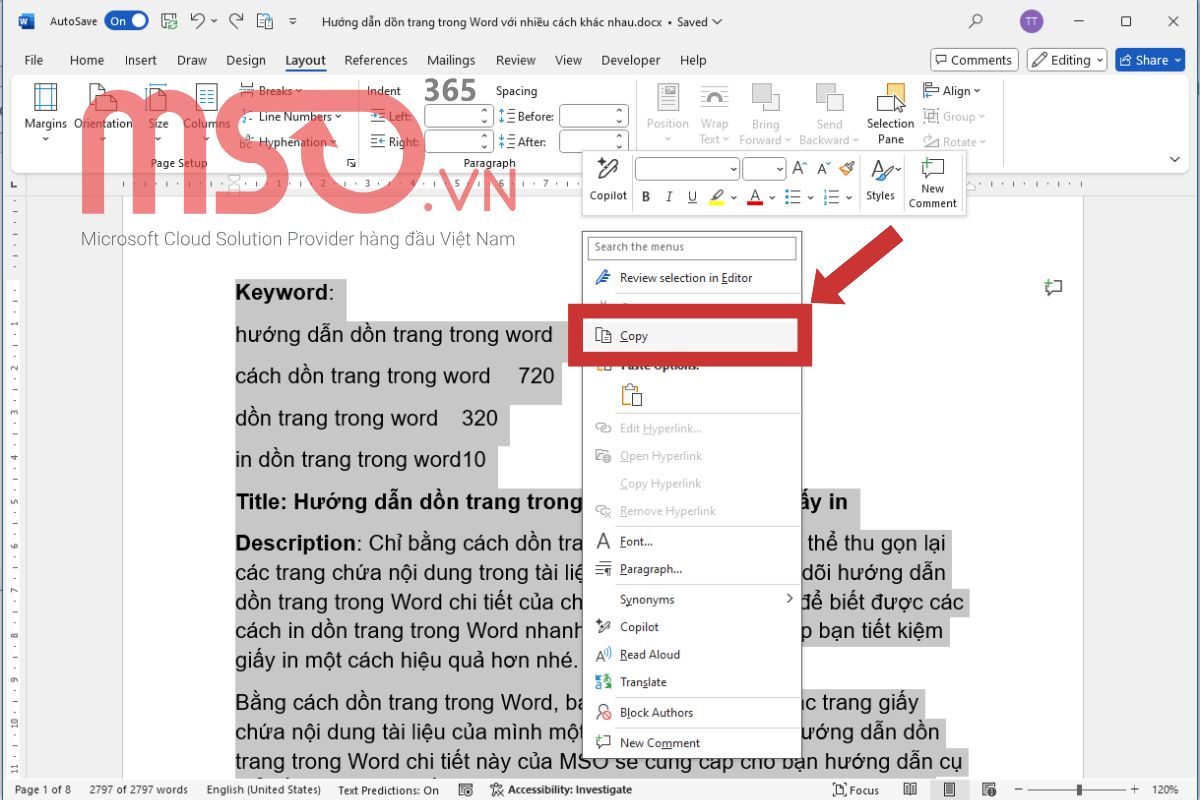The height and width of the screenshot is (800, 1200).
Task: Click the Copilot icon in mini toolbar
Action: pos(608,181)
